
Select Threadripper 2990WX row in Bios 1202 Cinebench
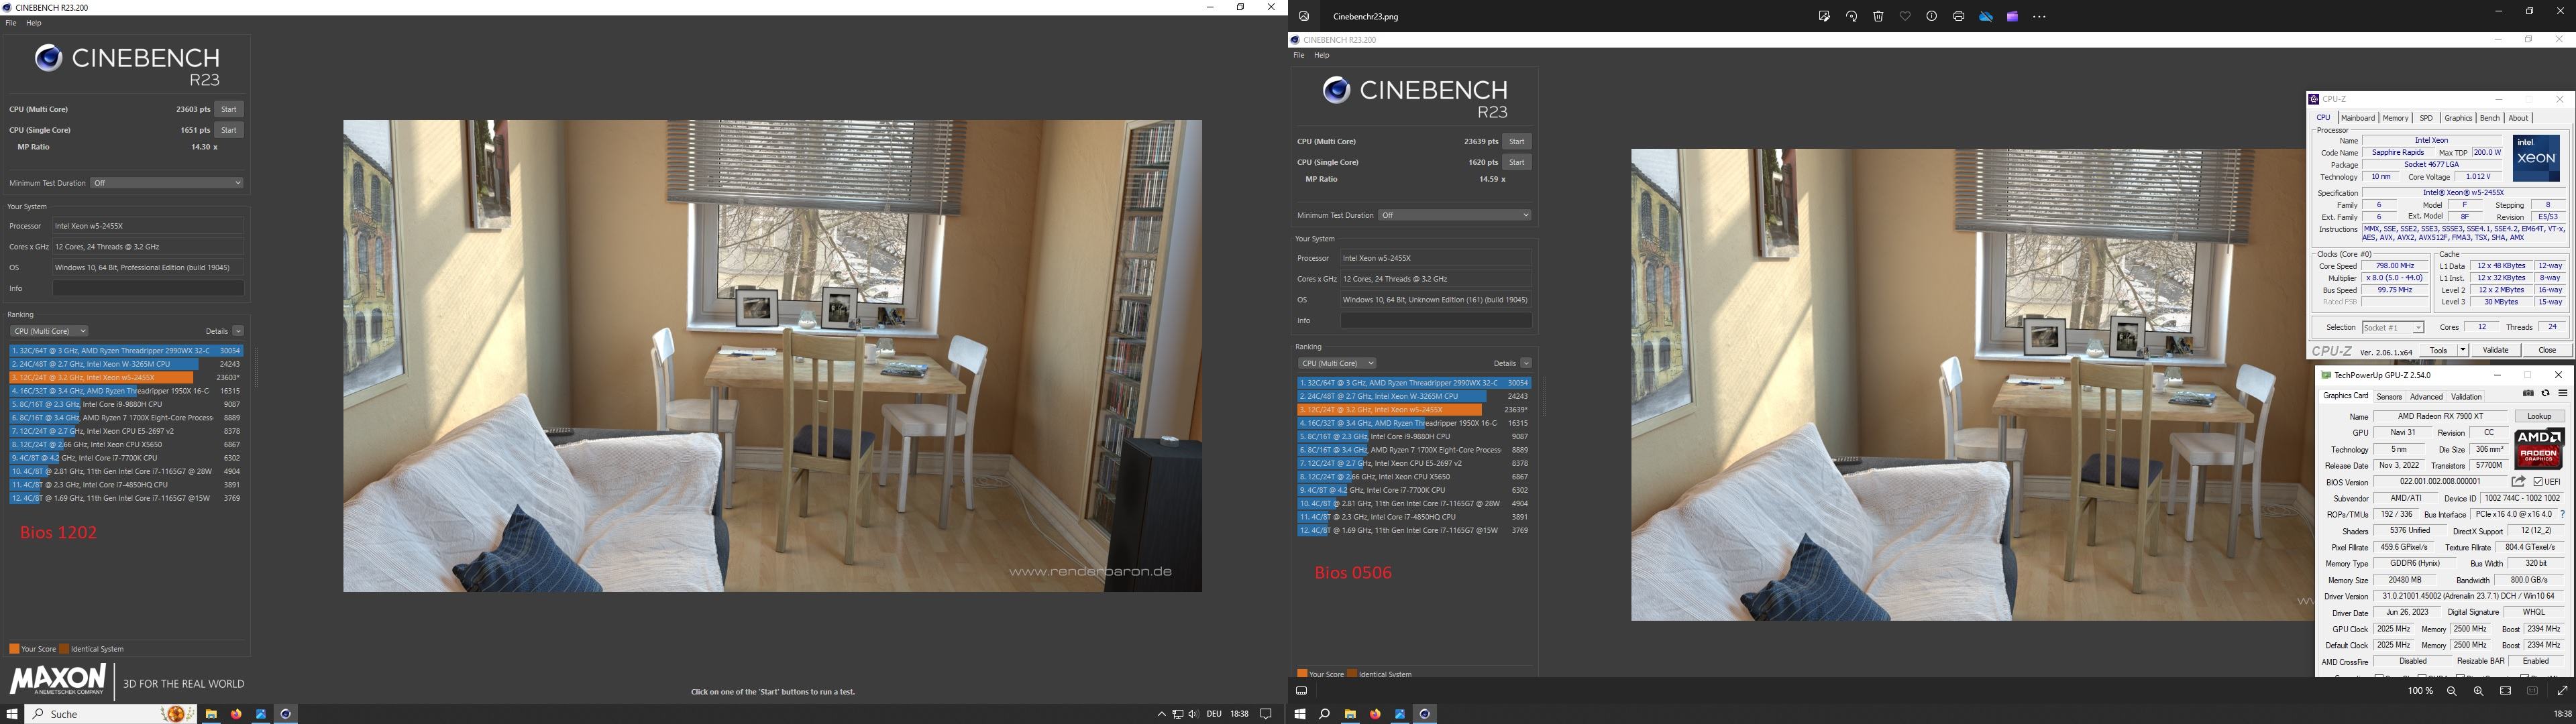pos(126,351)
